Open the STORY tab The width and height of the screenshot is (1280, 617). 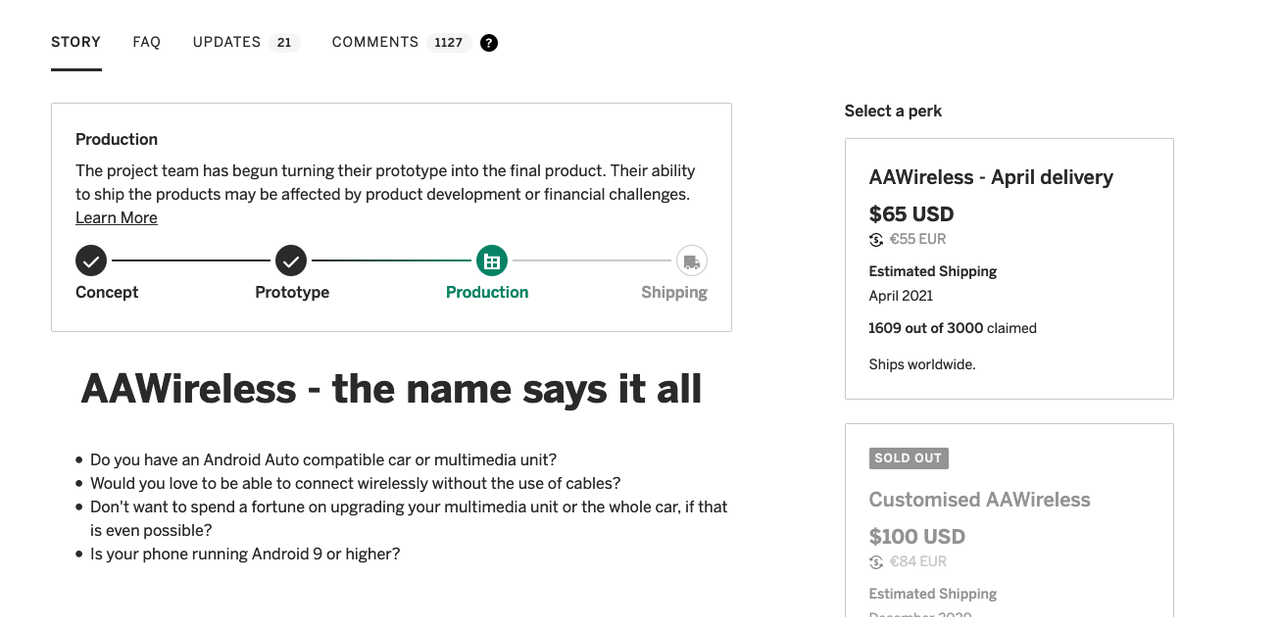coord(76,42)
